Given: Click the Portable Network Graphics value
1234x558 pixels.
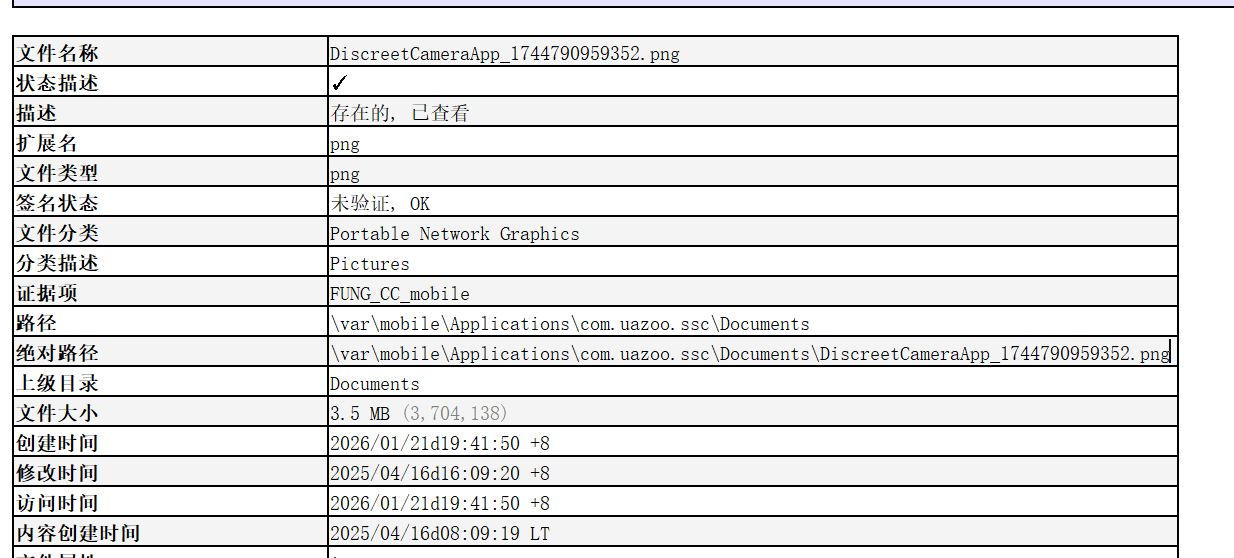Looking at the screenshot, I should click(454, 234).
